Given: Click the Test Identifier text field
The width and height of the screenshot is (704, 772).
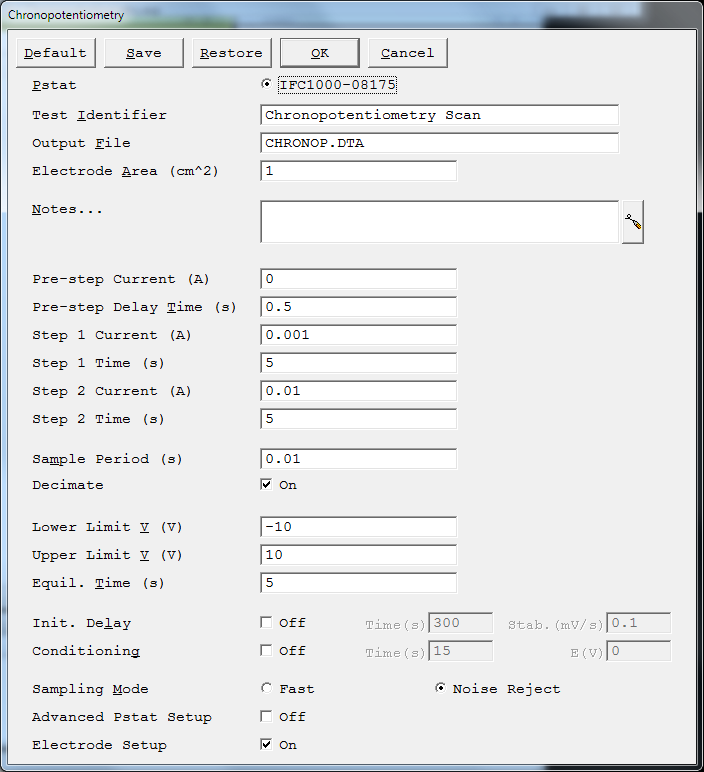Looking at the screenshot, I should point(439,115).
